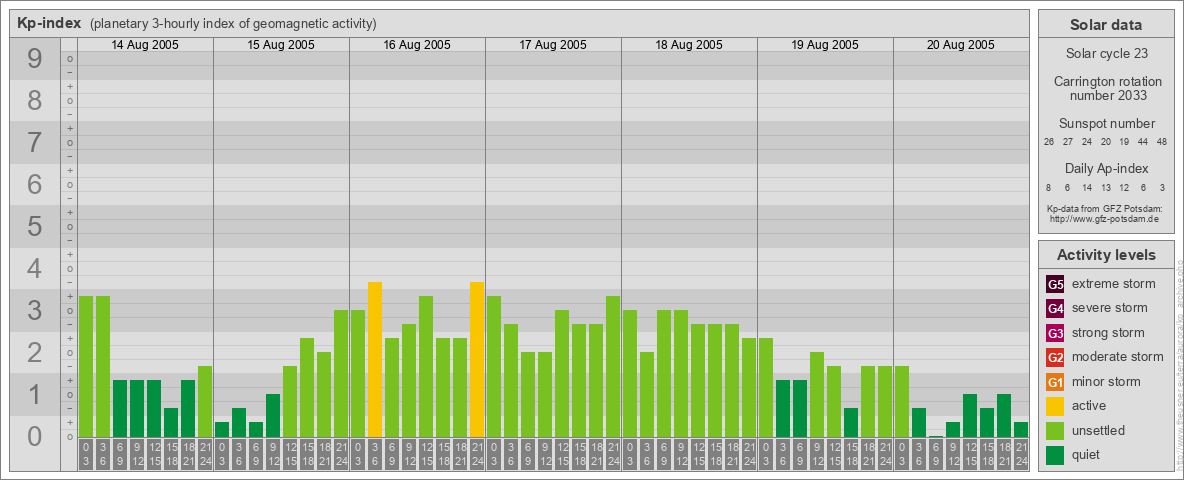Click the 21-24 hour label under 20 Aug
The image size is (1184, 480).
click(x=1021, y=454)
